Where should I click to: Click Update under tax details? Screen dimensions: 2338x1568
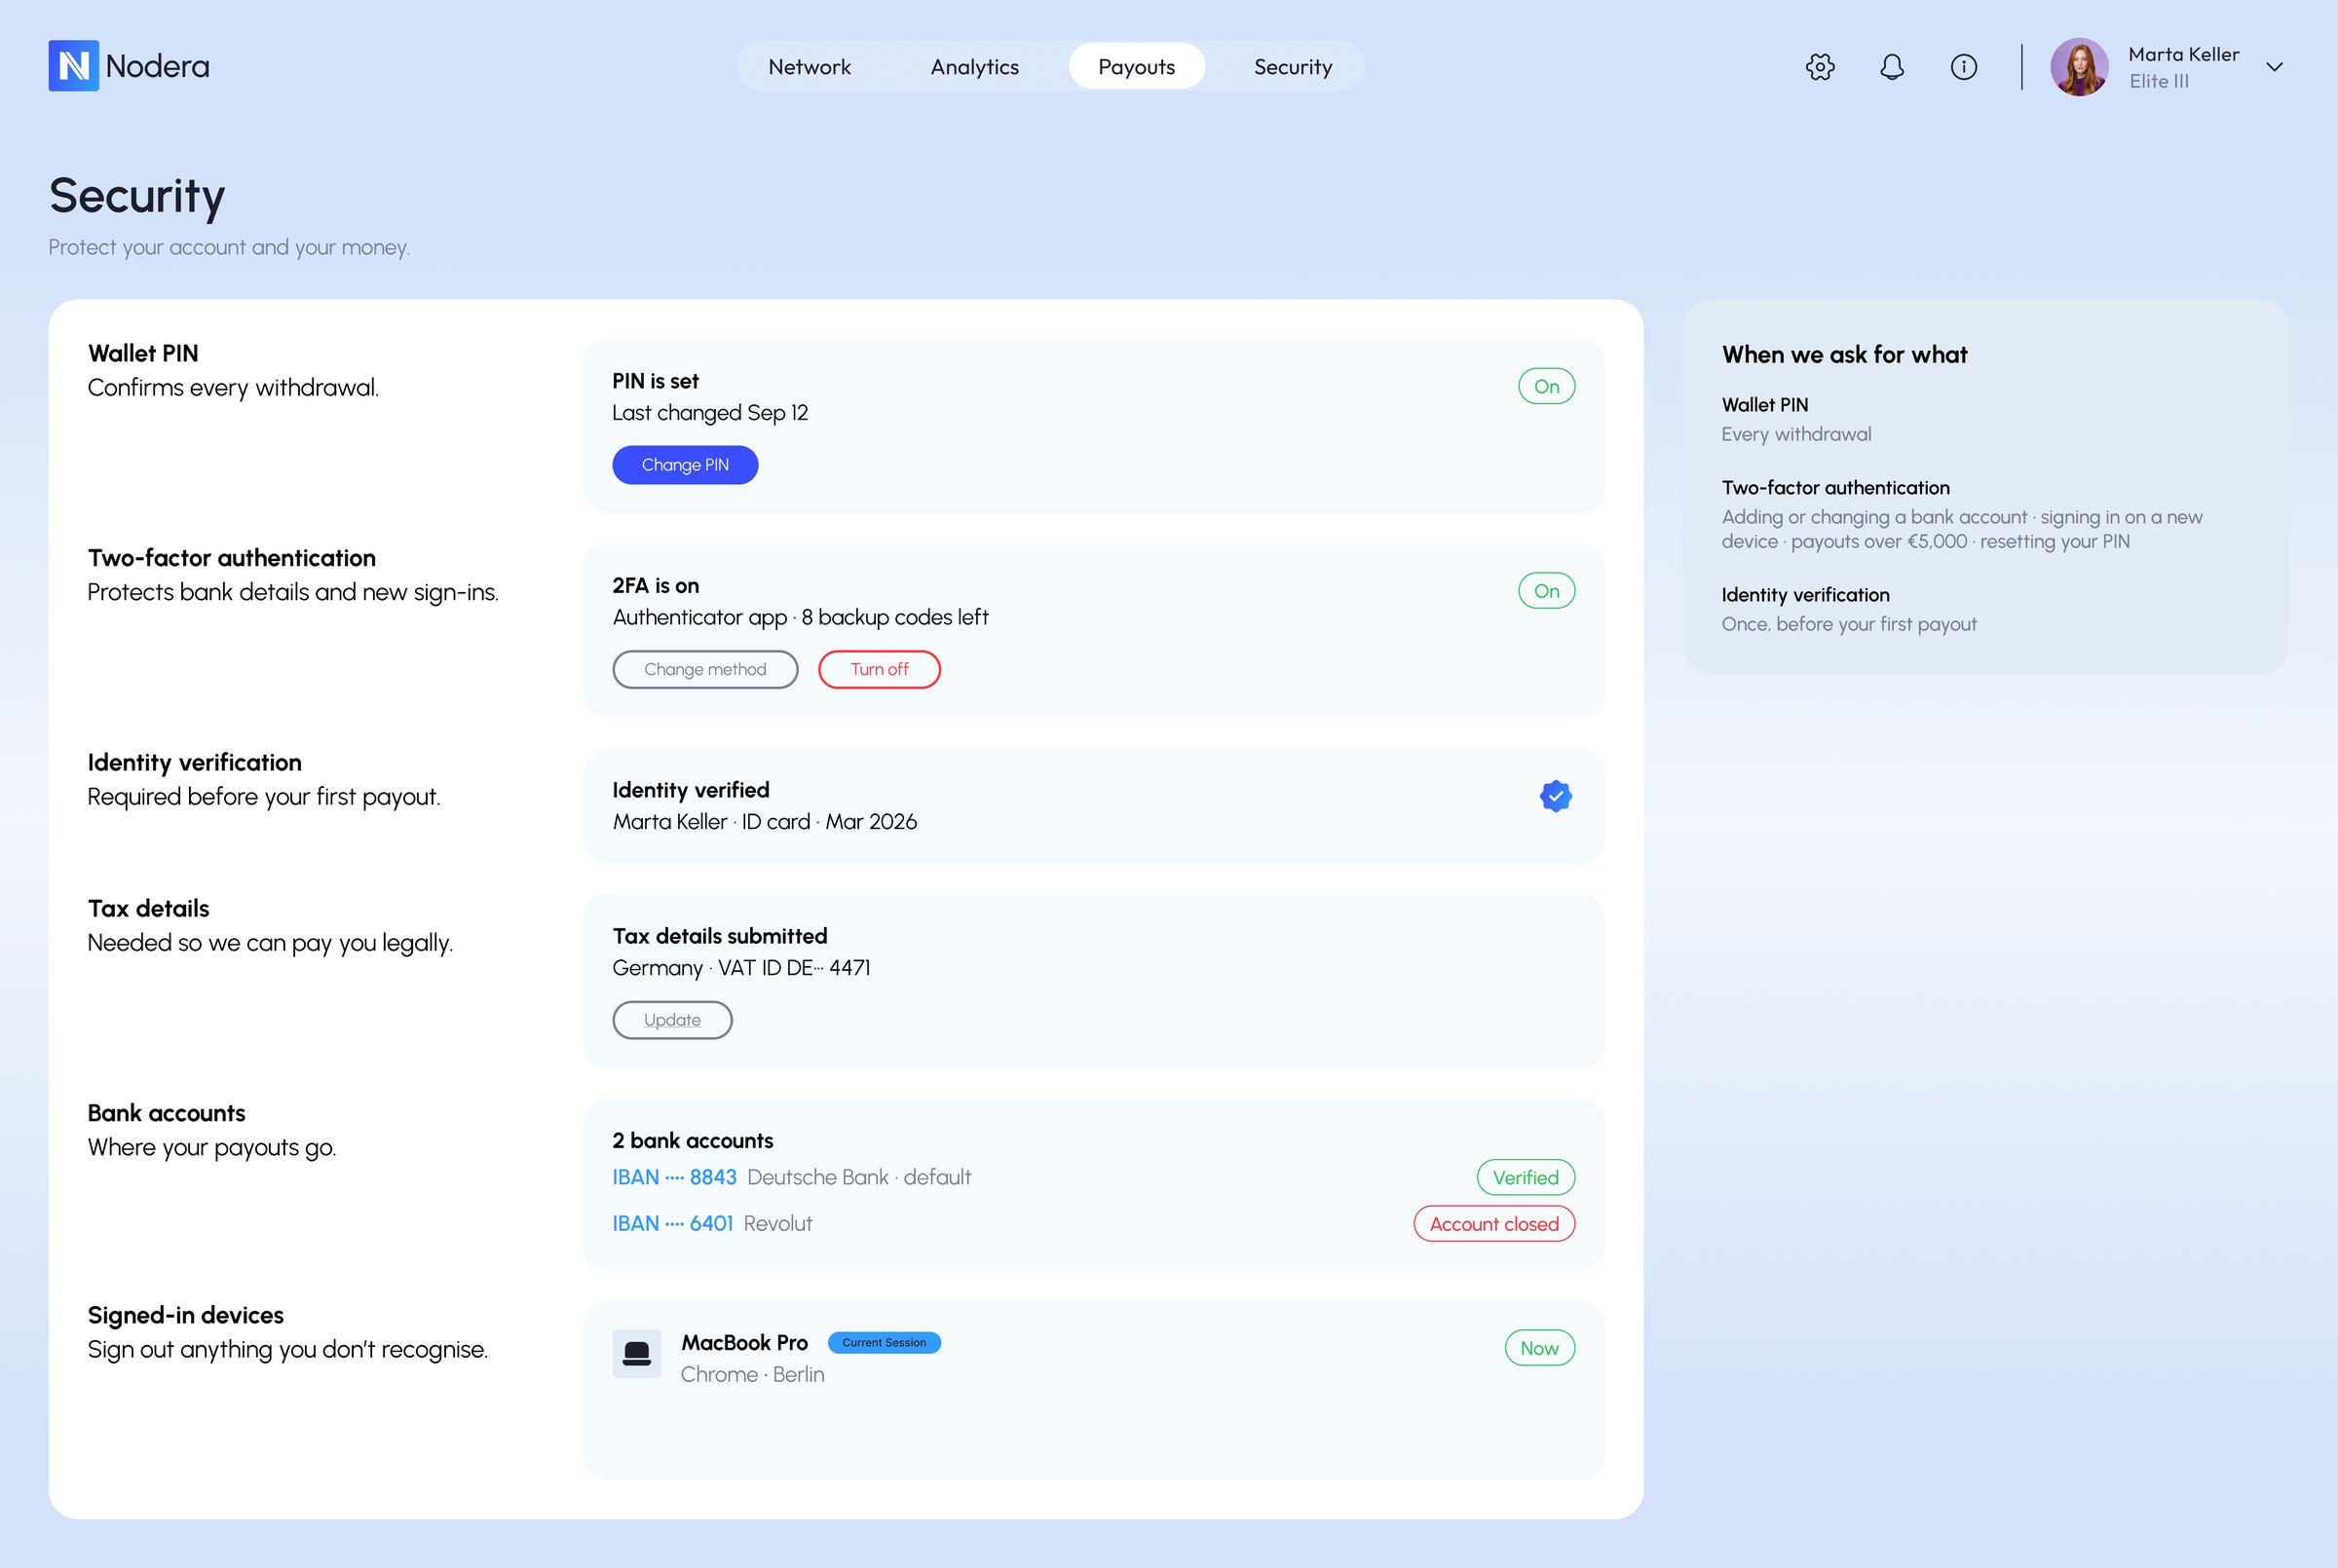672,1020
